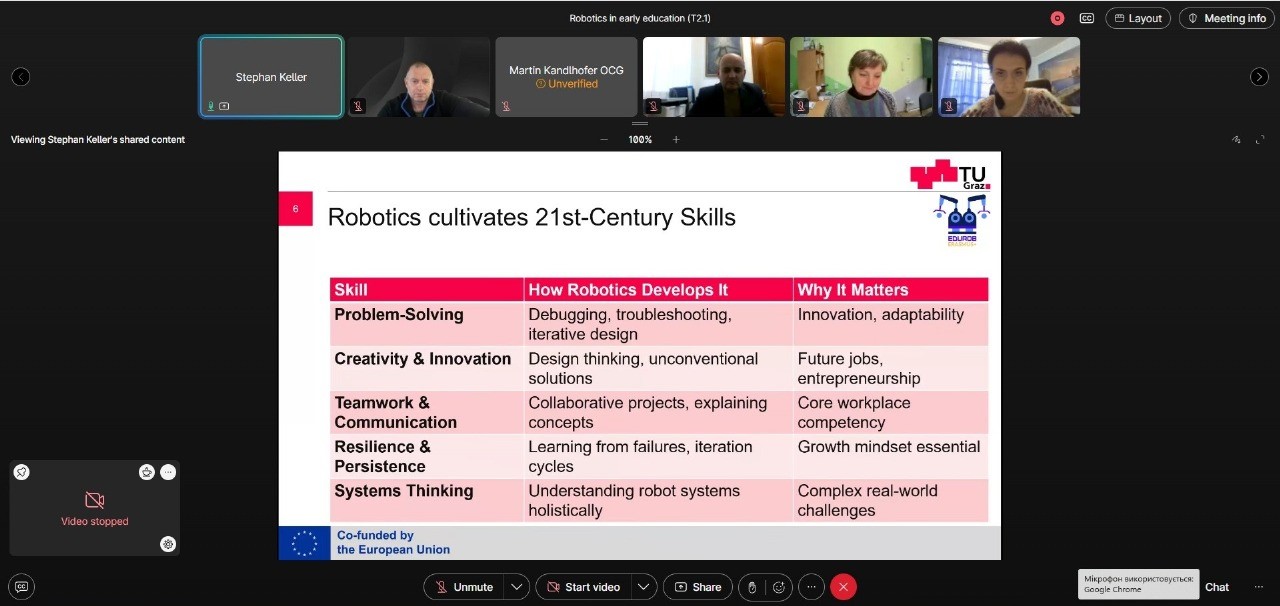Expand audio options arrow beside Unmute
Image resolution: width=1280 pixels, height=606 pixels.
pyautogui.click(x=516, y=587)
